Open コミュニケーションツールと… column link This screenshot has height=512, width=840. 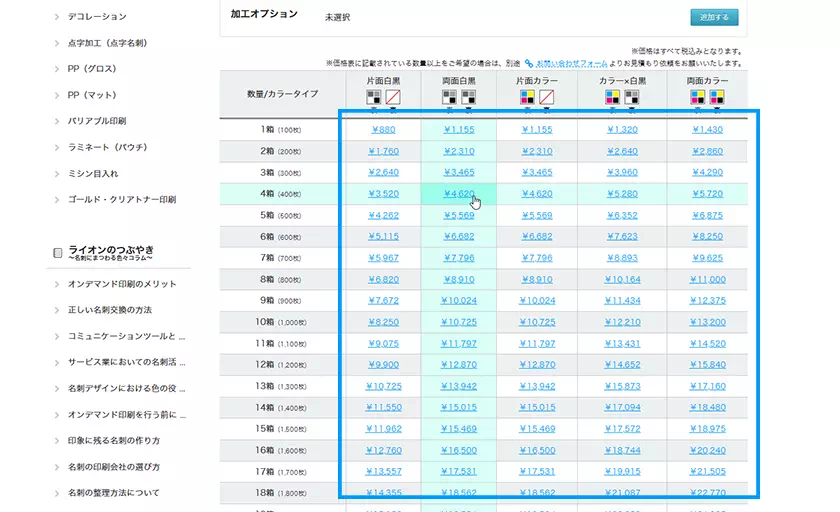click(126, 336)
